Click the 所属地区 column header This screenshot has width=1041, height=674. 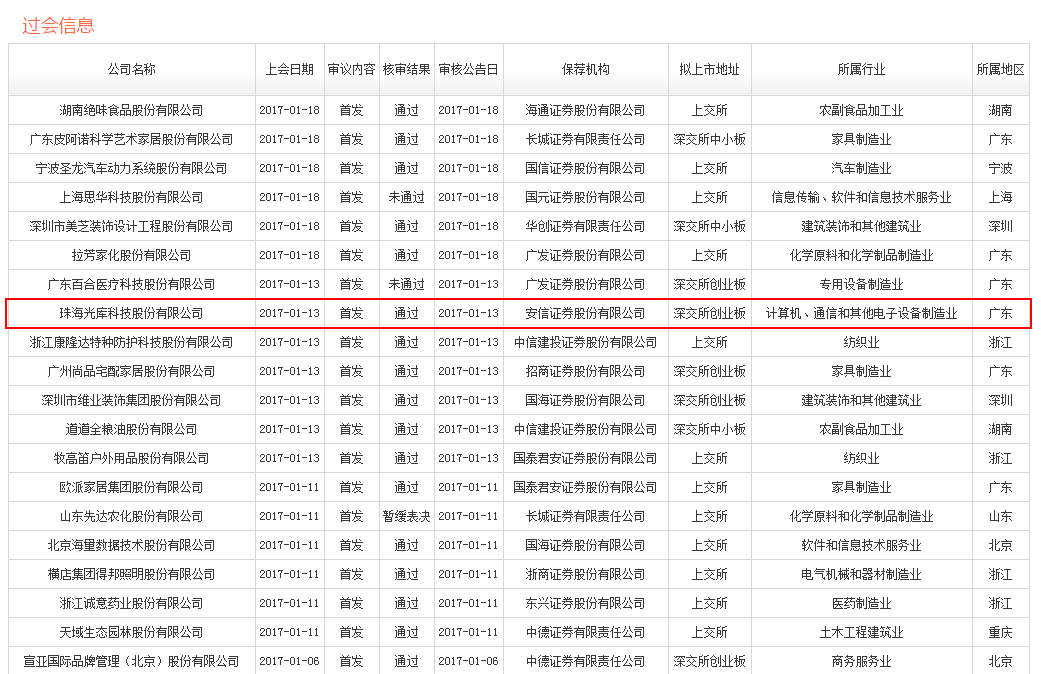click(1000, 69)
